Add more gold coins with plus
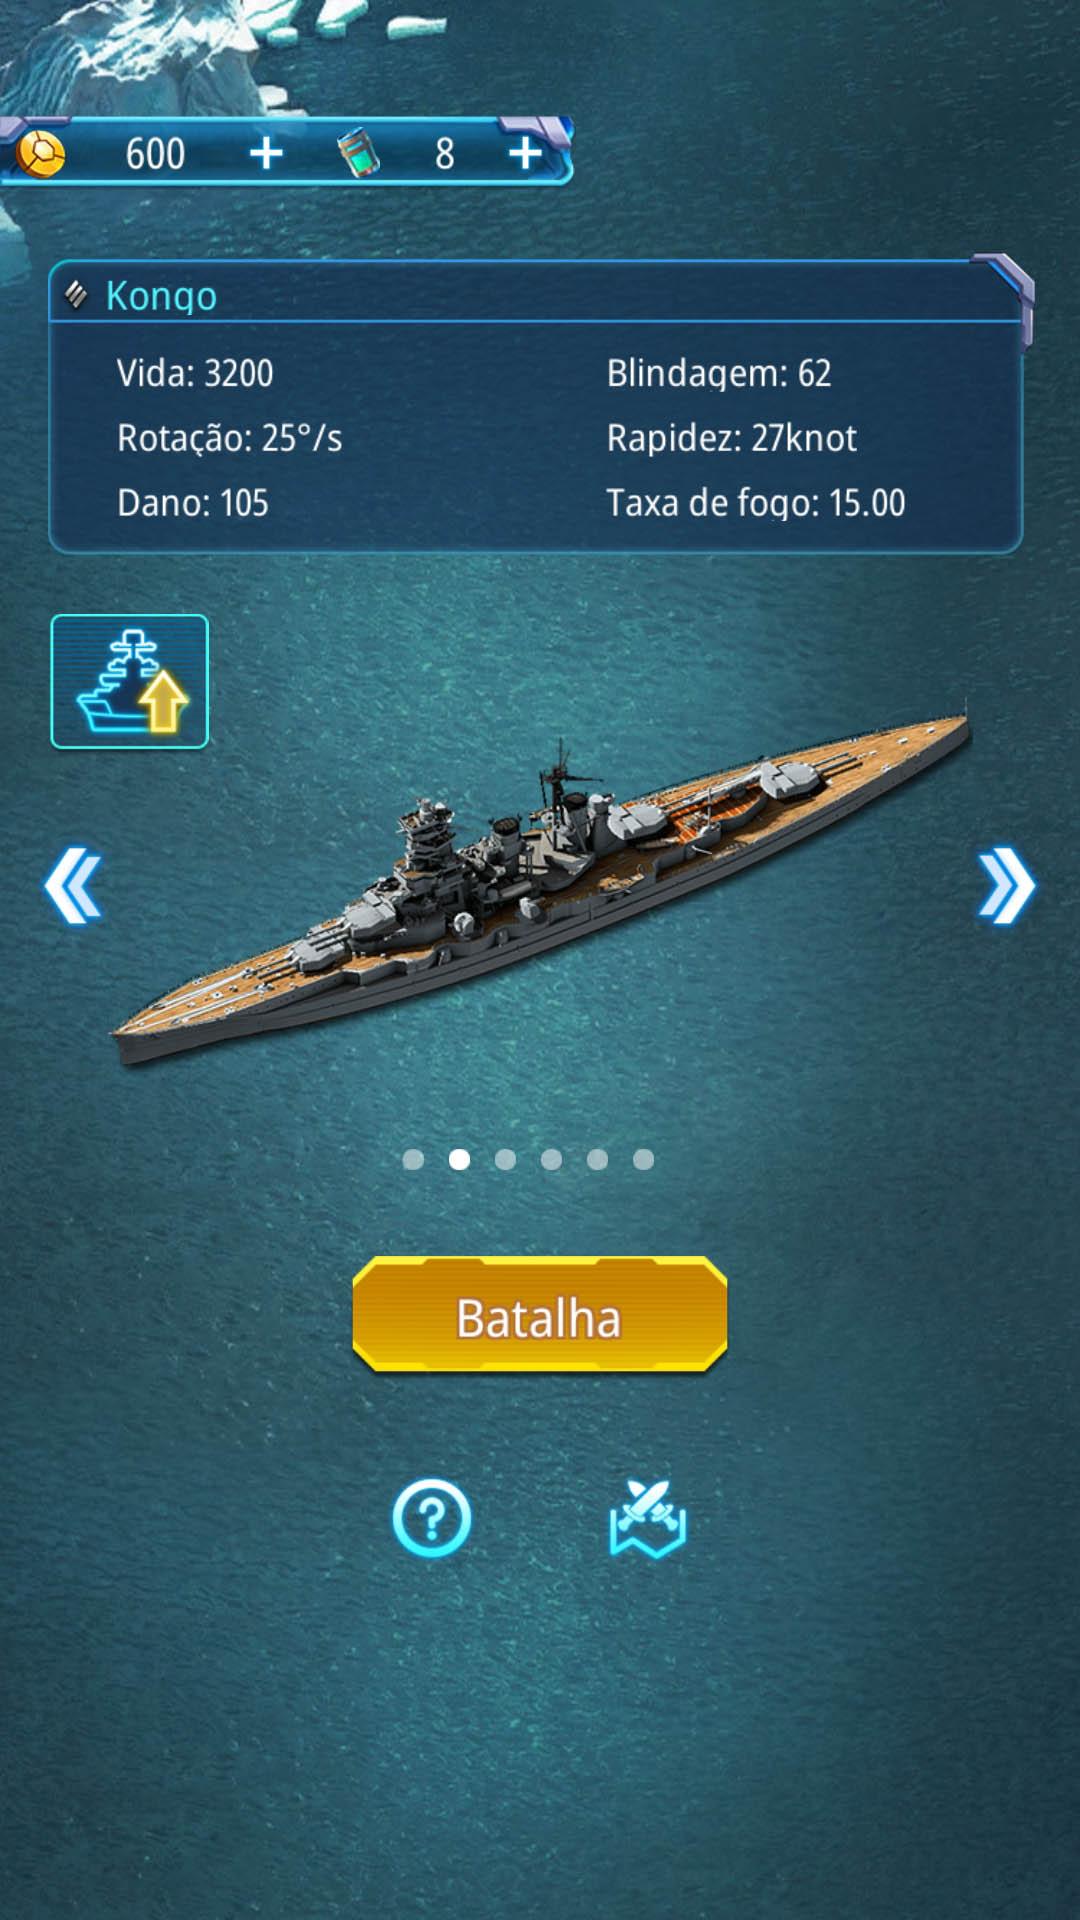1080x1920 pixels. [x=266, y=153]
